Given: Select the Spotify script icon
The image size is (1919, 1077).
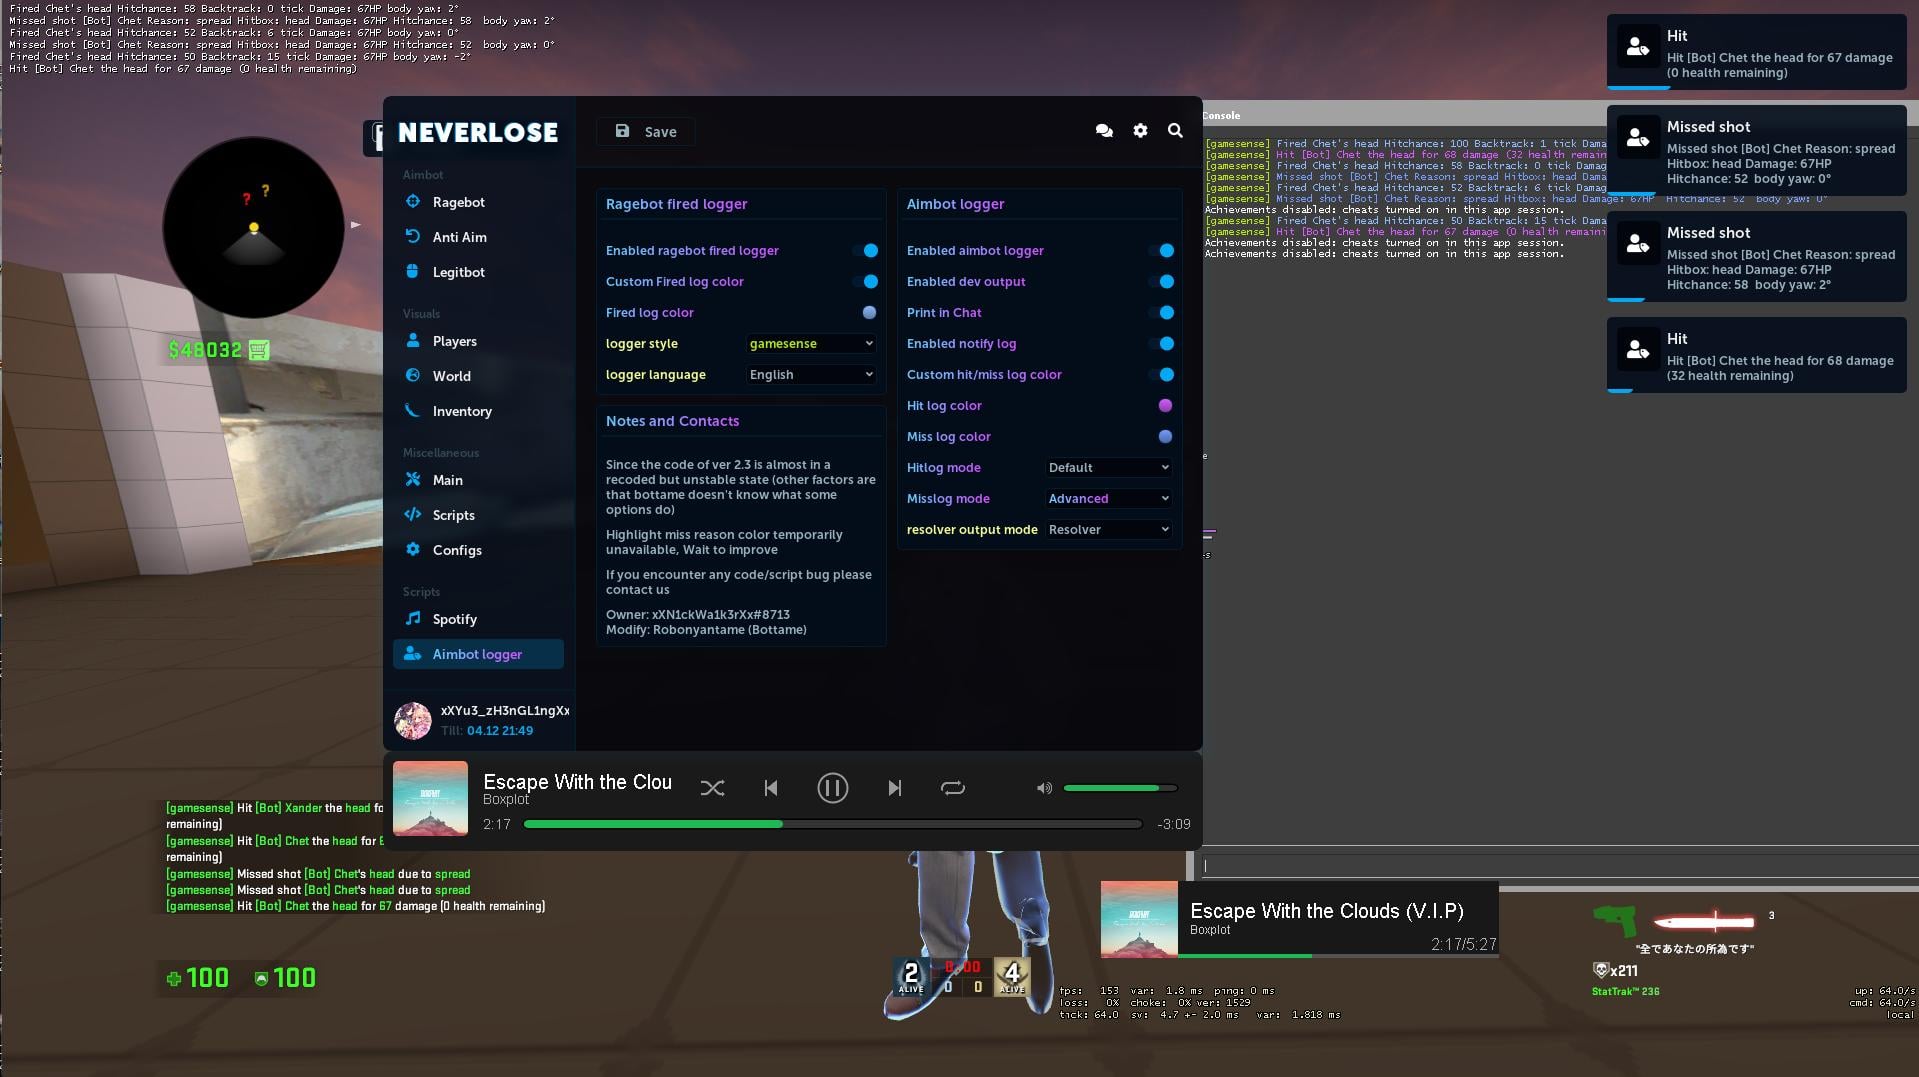Looking at the screenshot, I should click(x=413, y=619).
